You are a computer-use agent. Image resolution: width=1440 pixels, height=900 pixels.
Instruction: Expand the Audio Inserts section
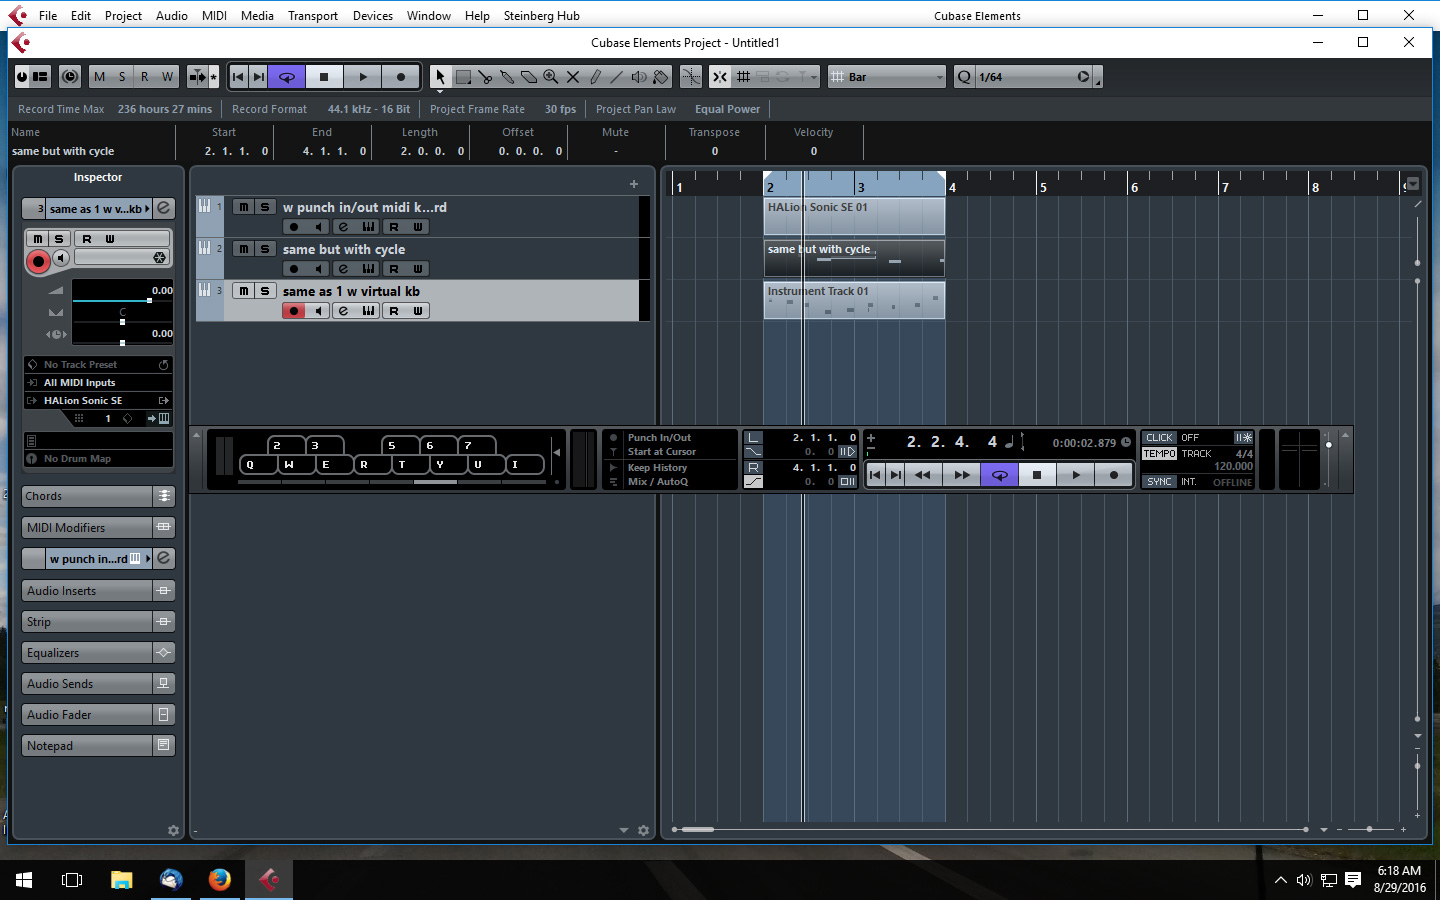point(98,591)
